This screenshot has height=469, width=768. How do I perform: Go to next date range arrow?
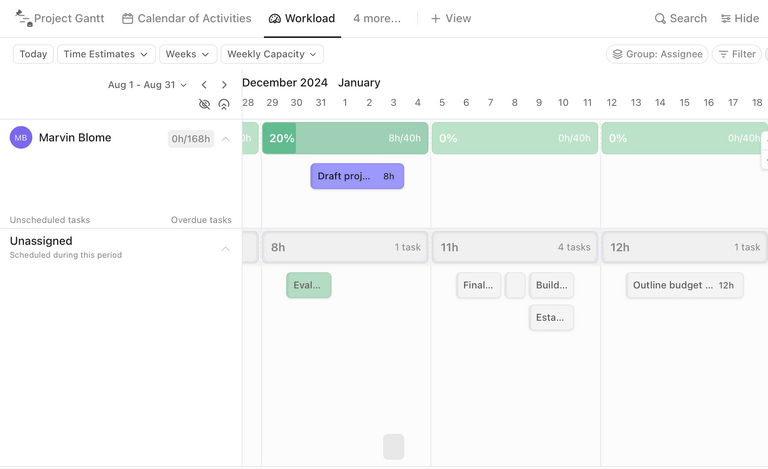(224, 85)
